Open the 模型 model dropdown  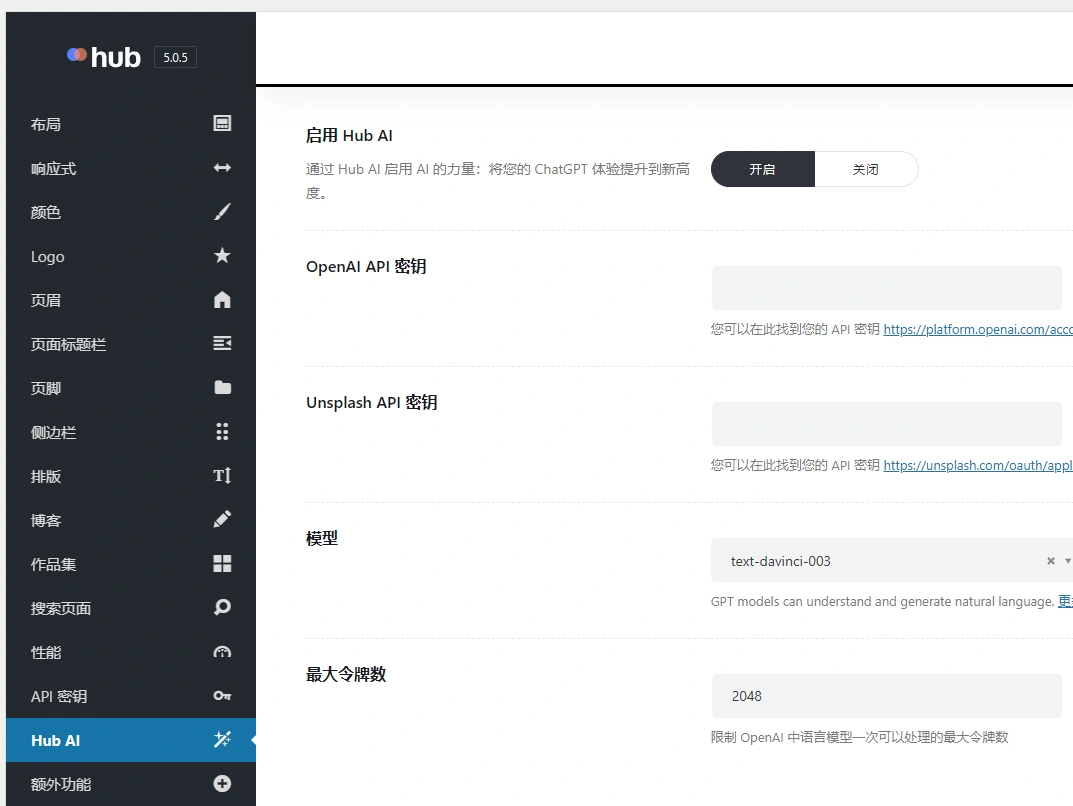click(x=1068, y=561)
